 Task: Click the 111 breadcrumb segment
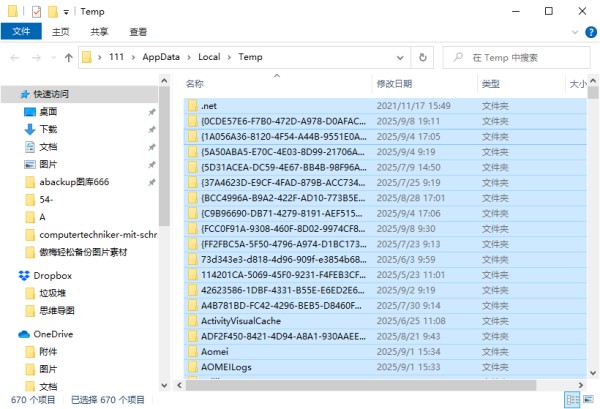(116, 57)
